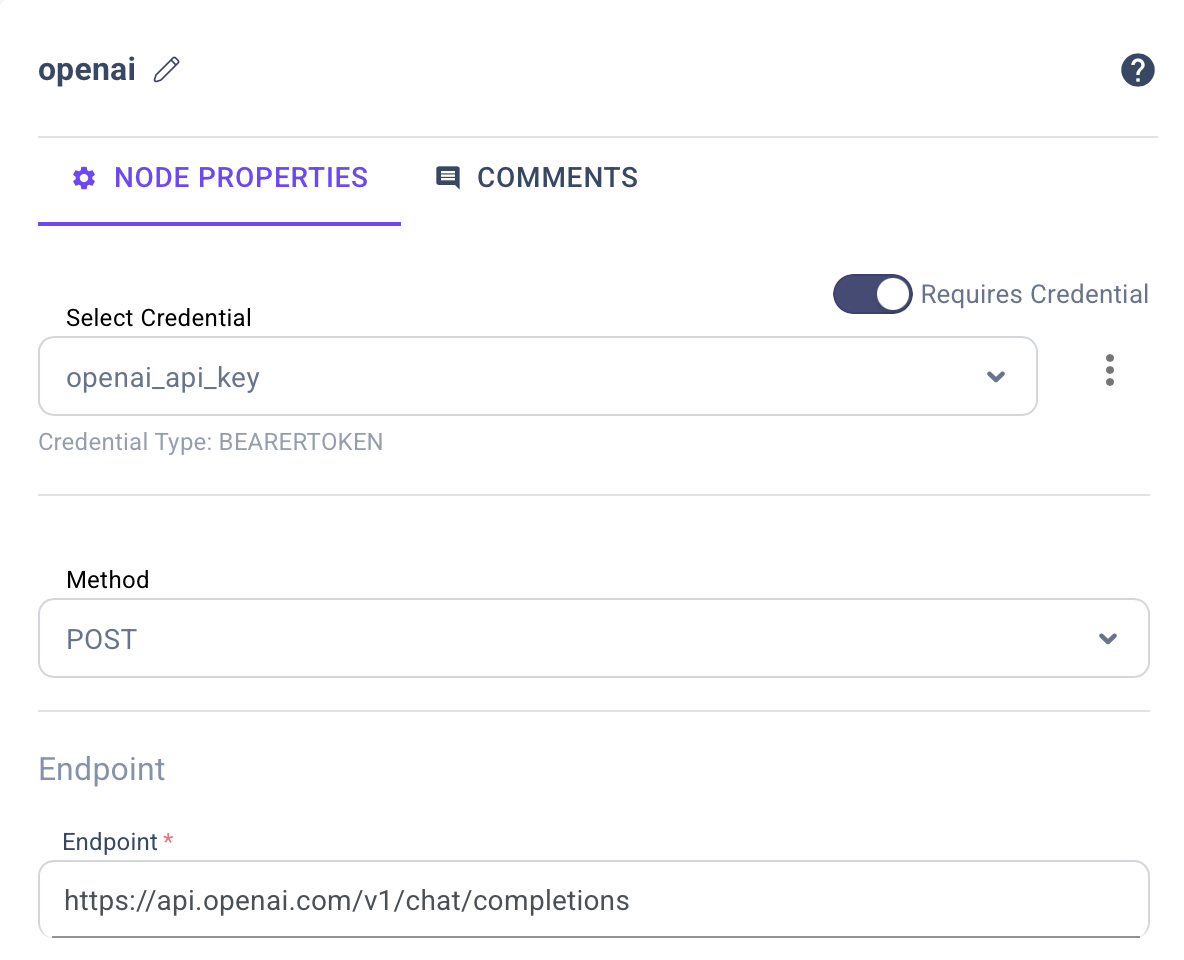Open the Select Credential dropdown
Viewport: 1184px width, 960px height.
click(x=538, y=376)
